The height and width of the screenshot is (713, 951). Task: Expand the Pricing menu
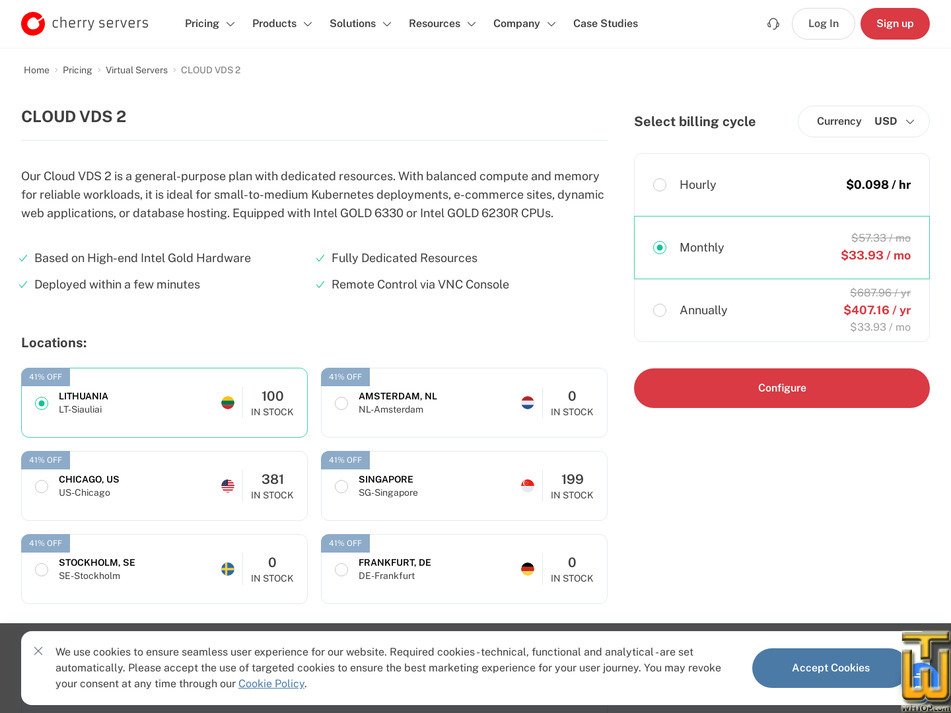(209, 24)
